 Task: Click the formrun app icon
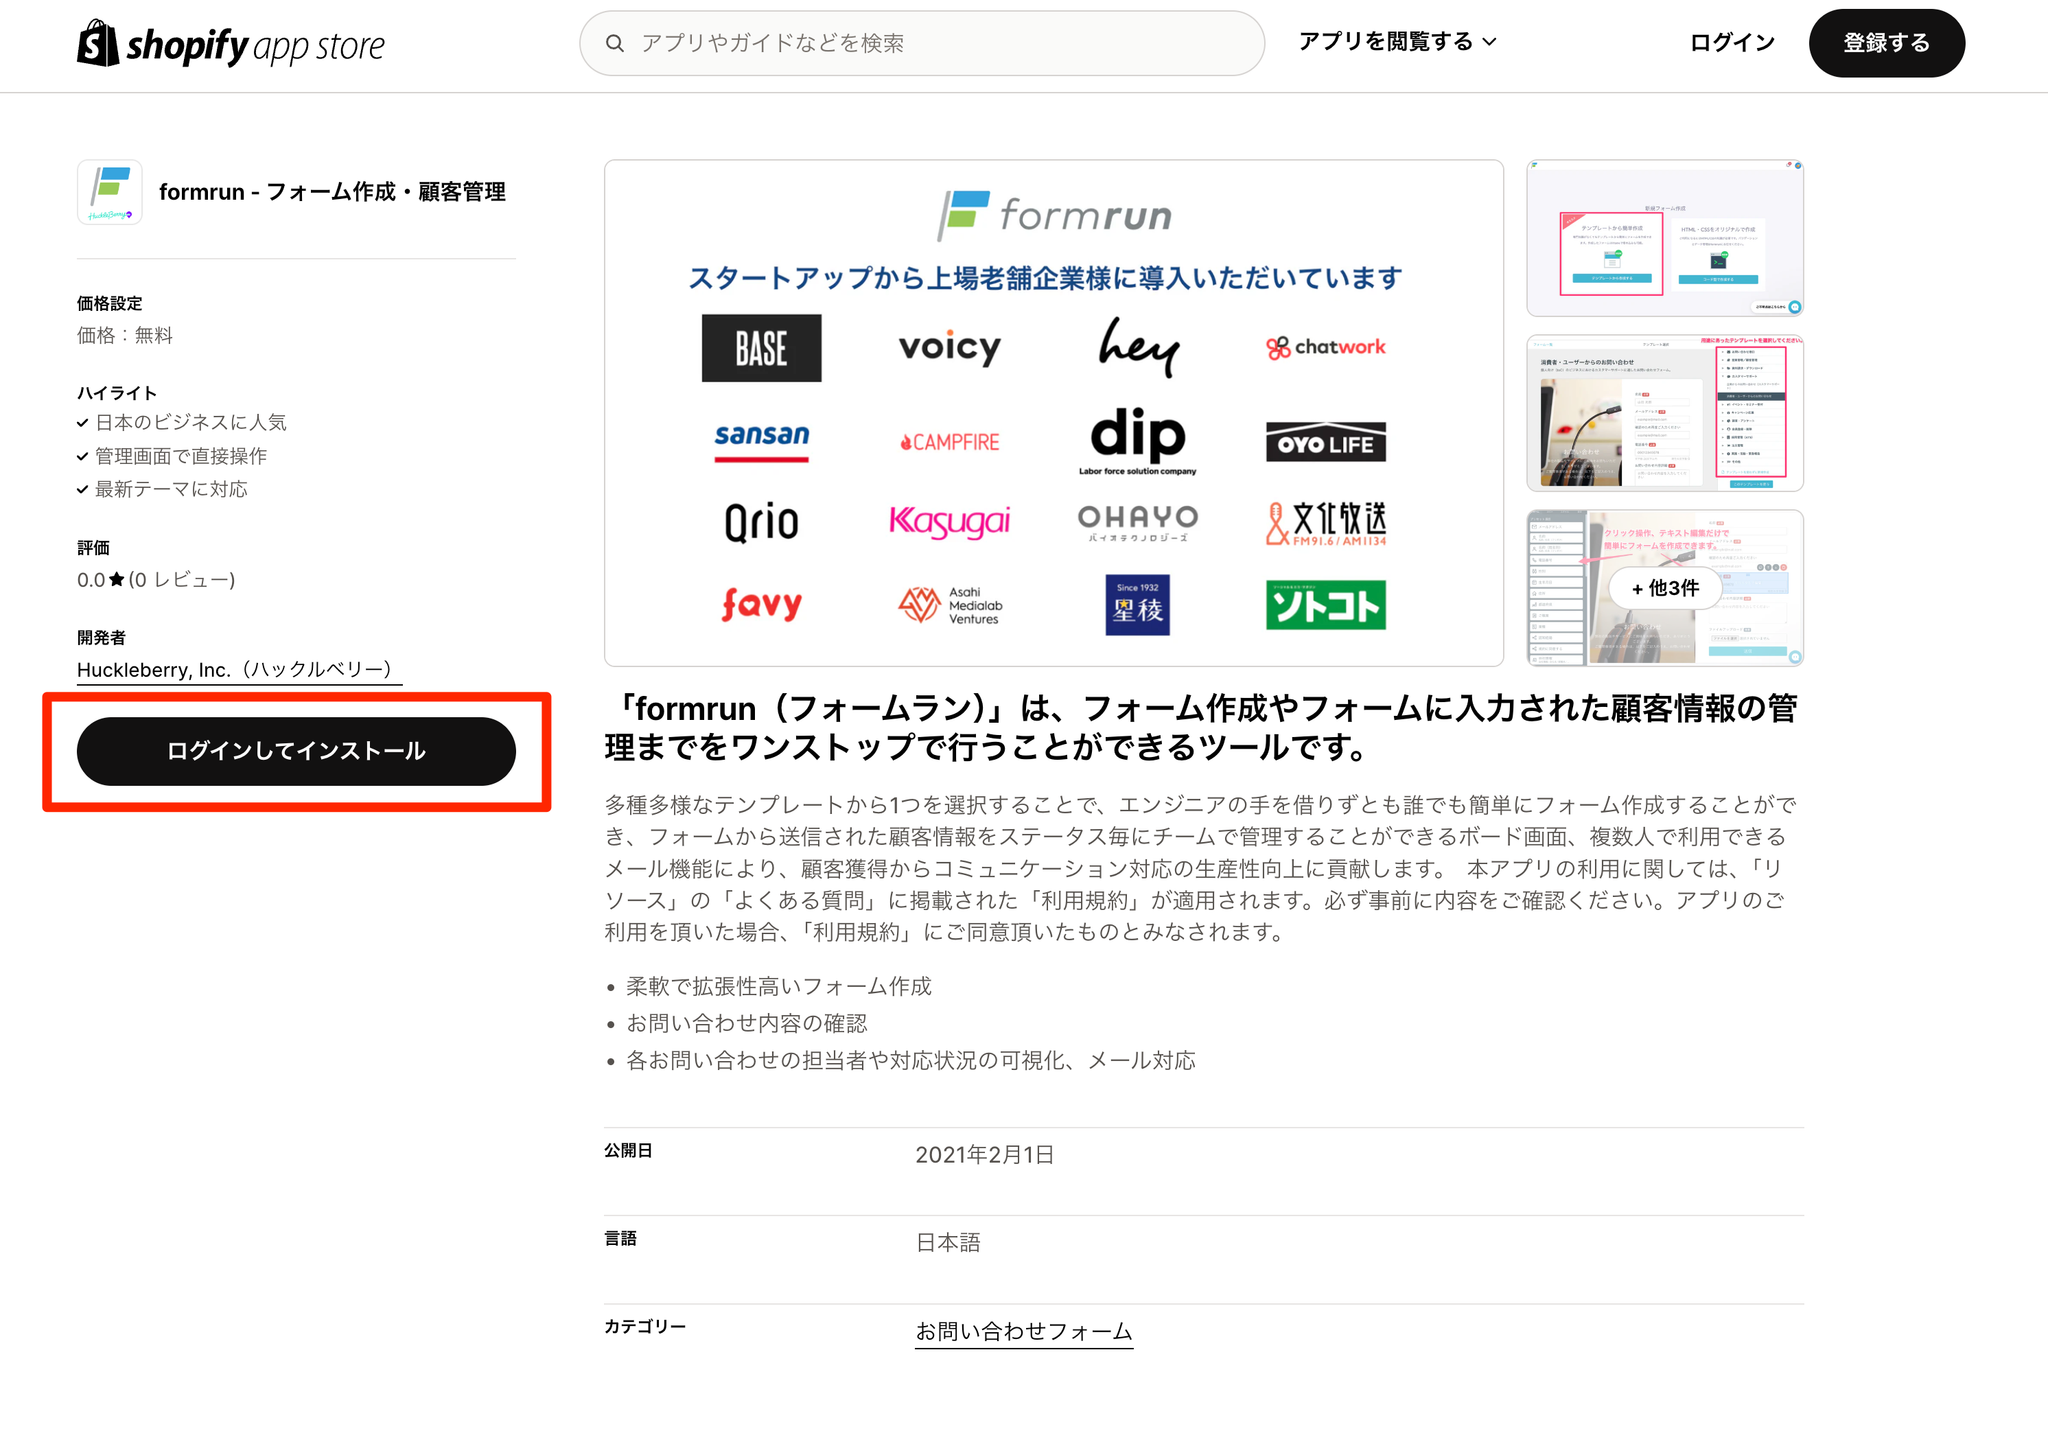tap(110, 192)
